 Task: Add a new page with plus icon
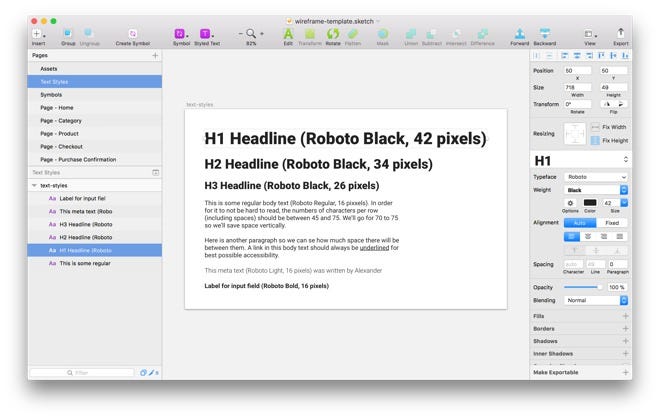(x=155, y=55)
